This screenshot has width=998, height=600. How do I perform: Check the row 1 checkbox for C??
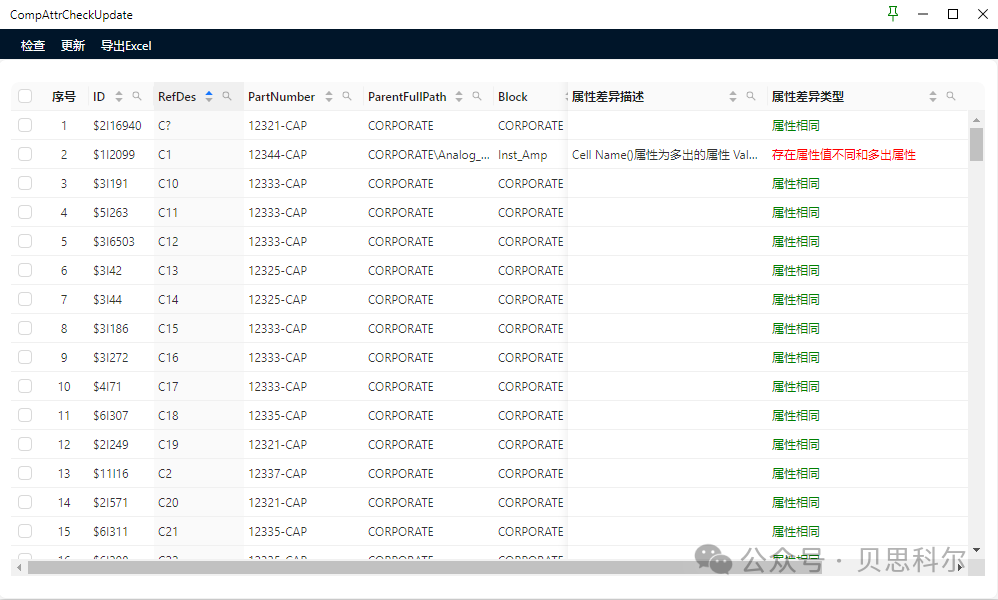click(x=25, y=125)
